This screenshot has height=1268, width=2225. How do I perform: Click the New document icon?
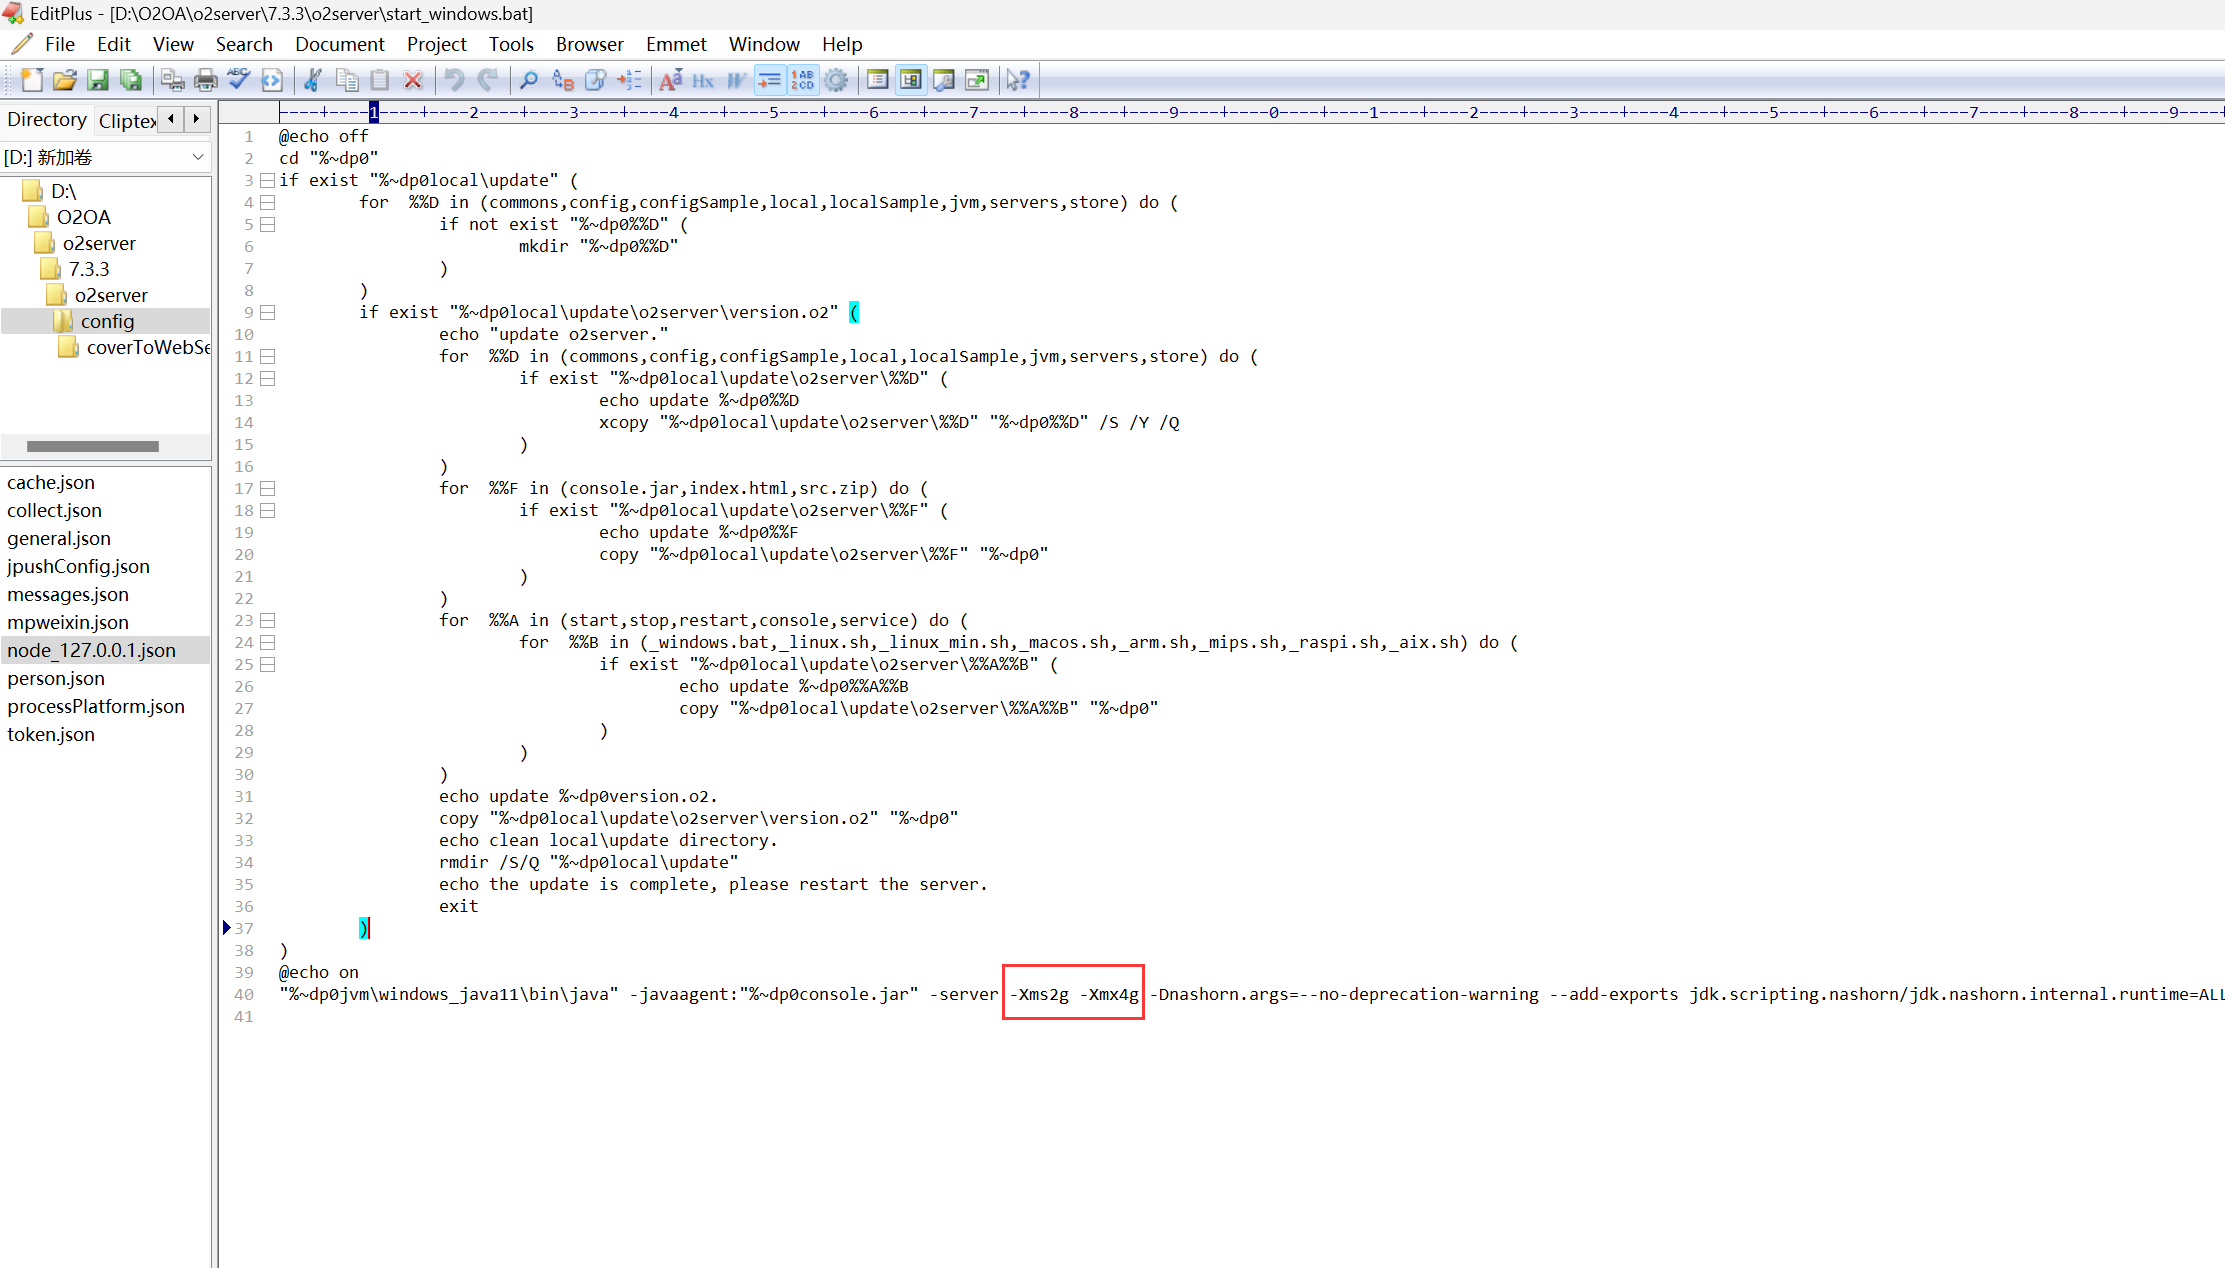32,80
